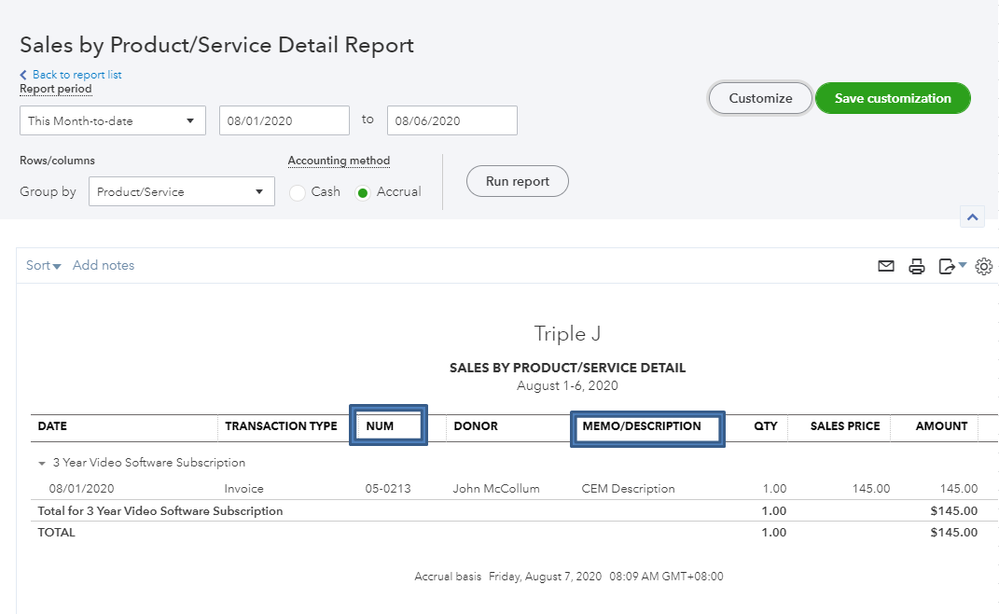999x614 pixels.
Task: Click Add notes link
Action: pos(103,266)
